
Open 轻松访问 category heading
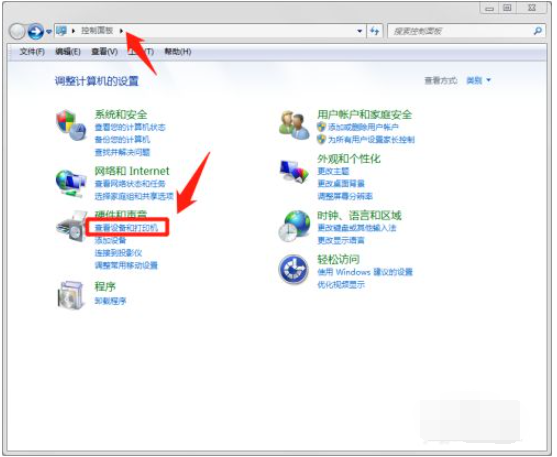pyautogui.click(x=338, y=259)
